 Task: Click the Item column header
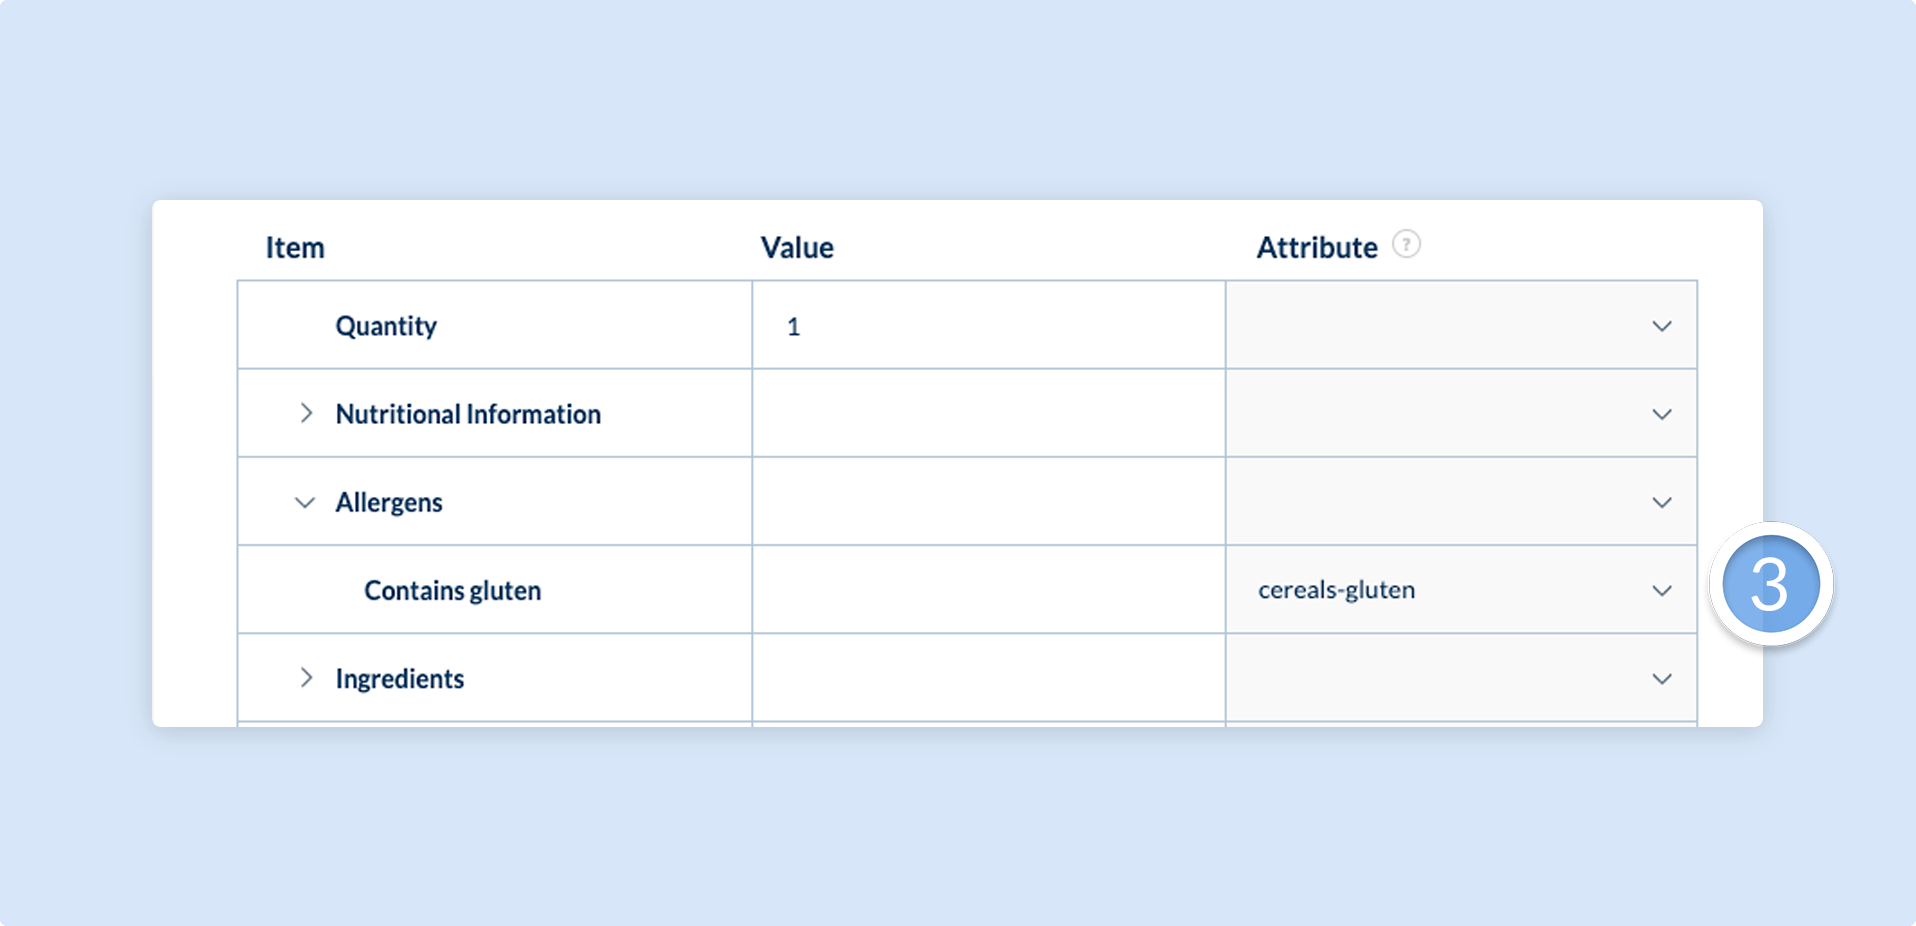click(295, 247)
